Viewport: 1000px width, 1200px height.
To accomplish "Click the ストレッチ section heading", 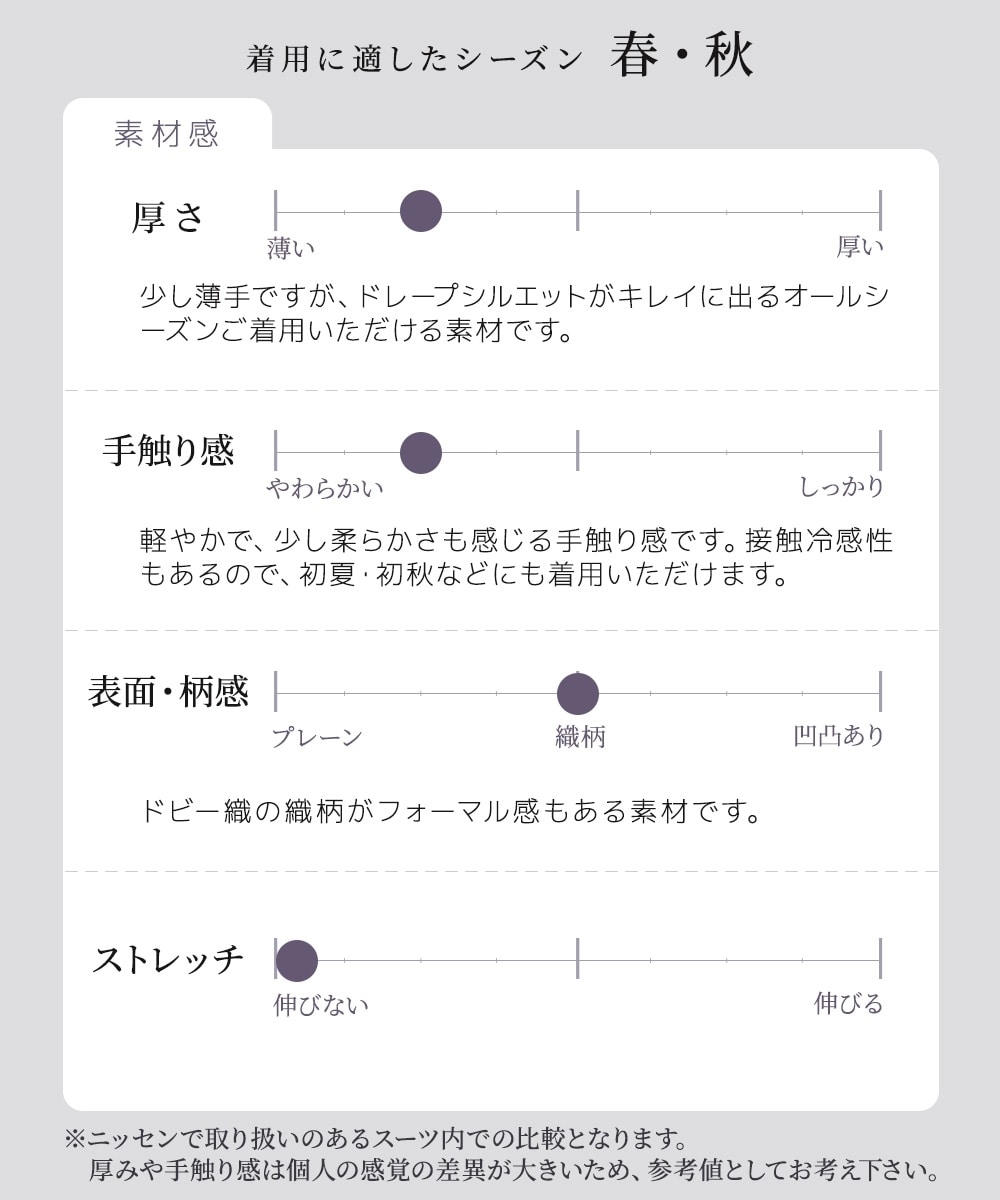I will coord(168,960).
